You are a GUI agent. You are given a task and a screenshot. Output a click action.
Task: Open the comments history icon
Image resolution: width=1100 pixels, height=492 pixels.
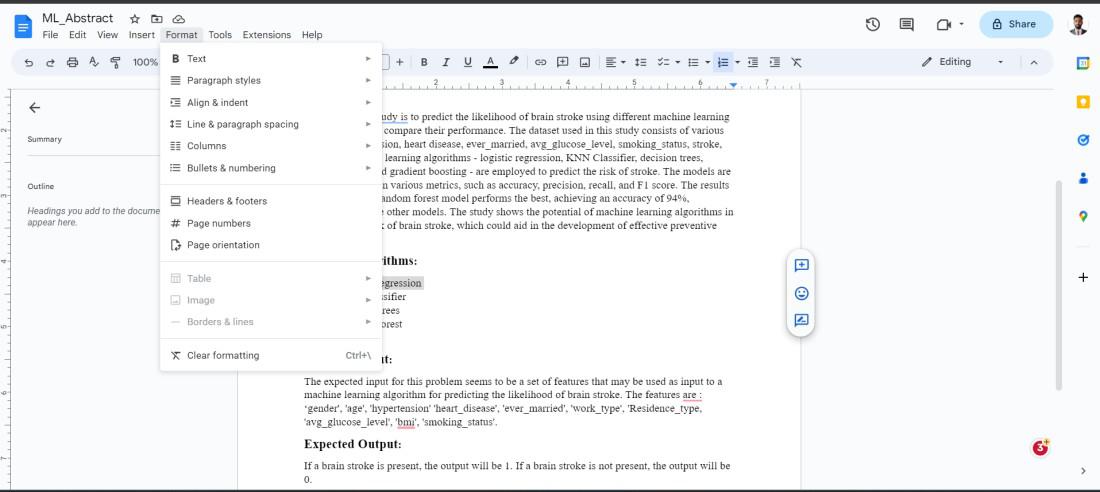[906, 25]
